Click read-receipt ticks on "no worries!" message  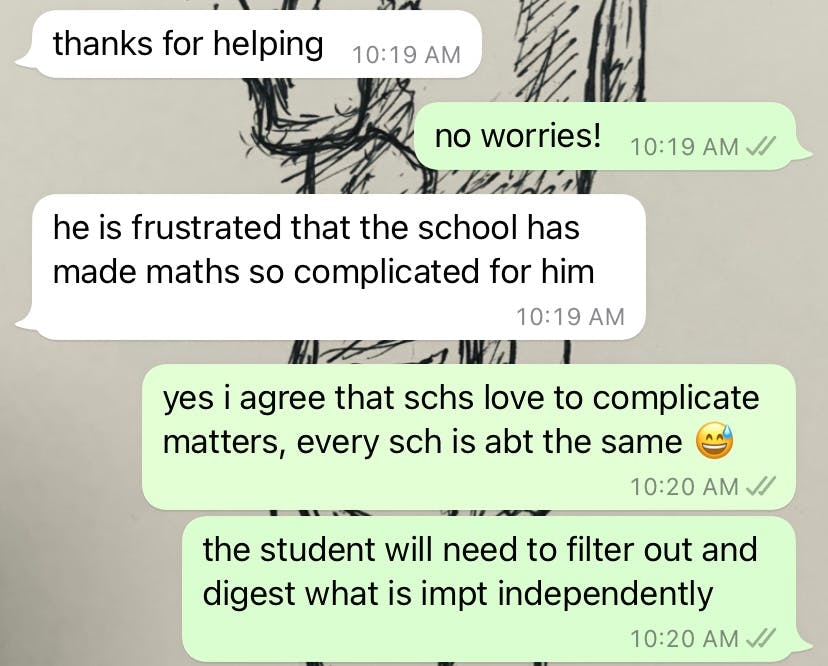760,146
